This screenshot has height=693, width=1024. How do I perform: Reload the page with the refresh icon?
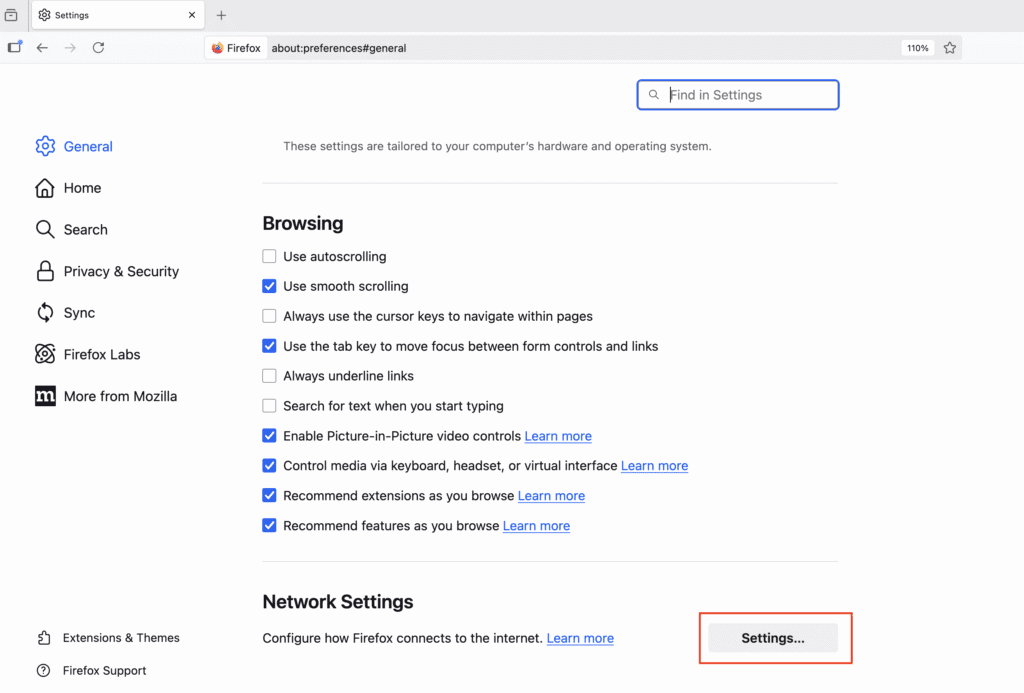pos(98,47)
